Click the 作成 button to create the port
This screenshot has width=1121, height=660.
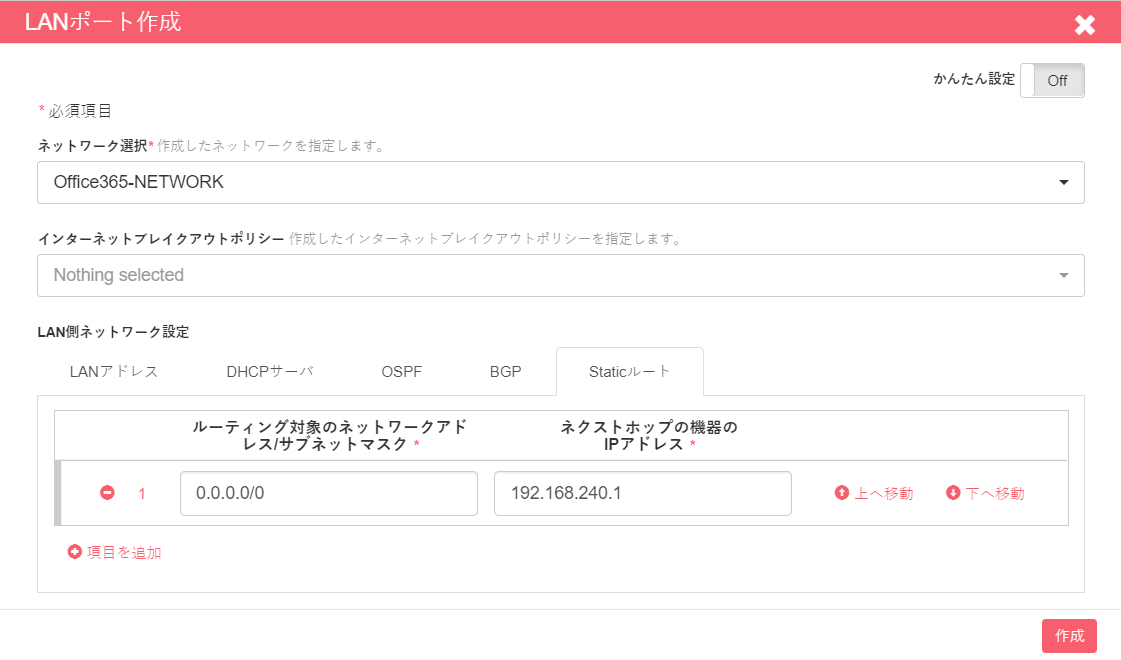1069,636
